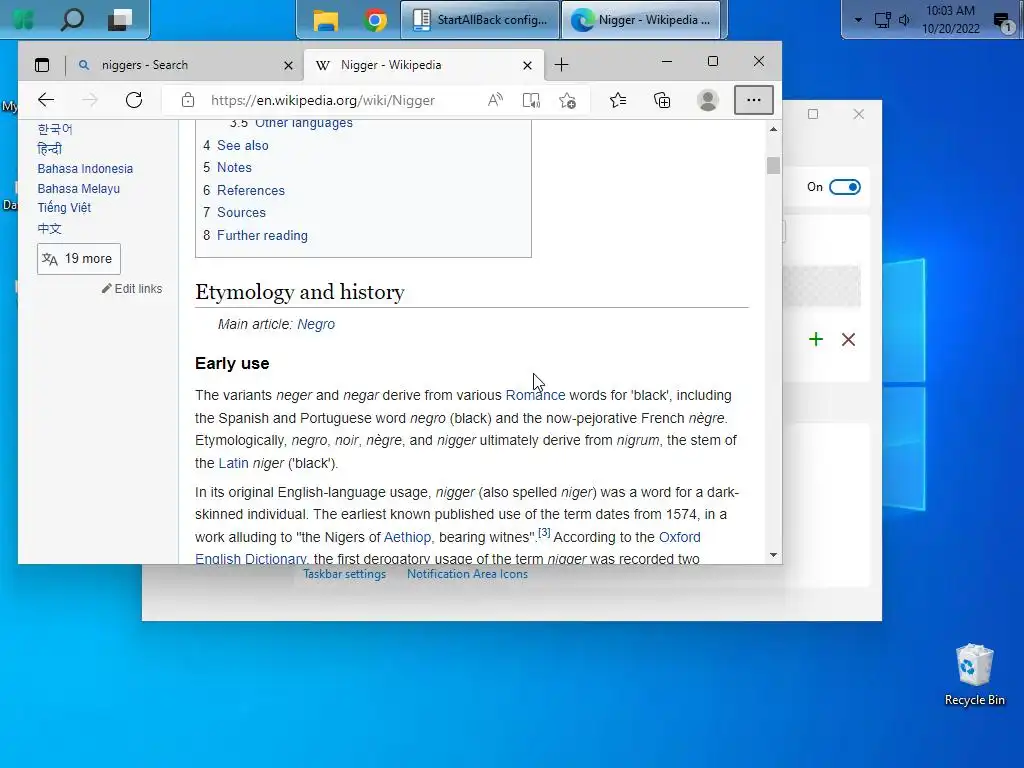Screen dimensions: 1024x768
Task: Open Notification Area Icons link
Action: coord(468,574)
